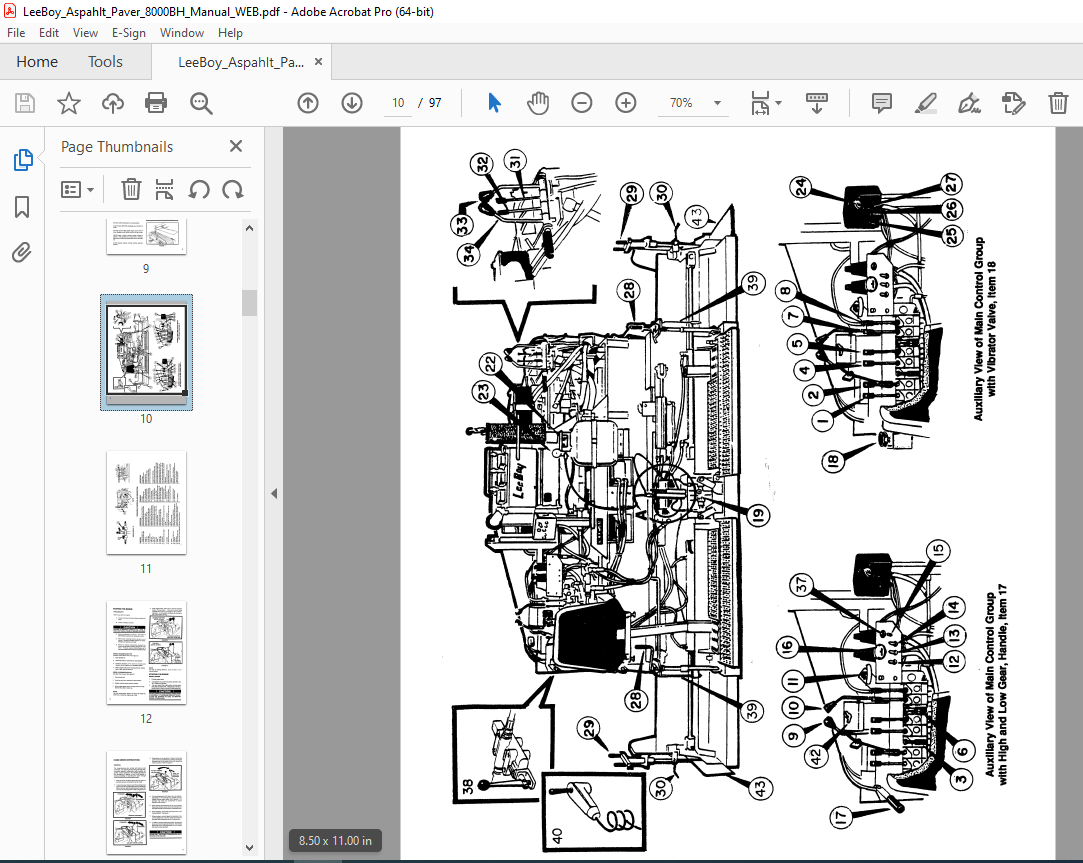This screenshot has width=1083, height=863.
Task: Delete selected thumbnail page
Action: coord(131,189)
